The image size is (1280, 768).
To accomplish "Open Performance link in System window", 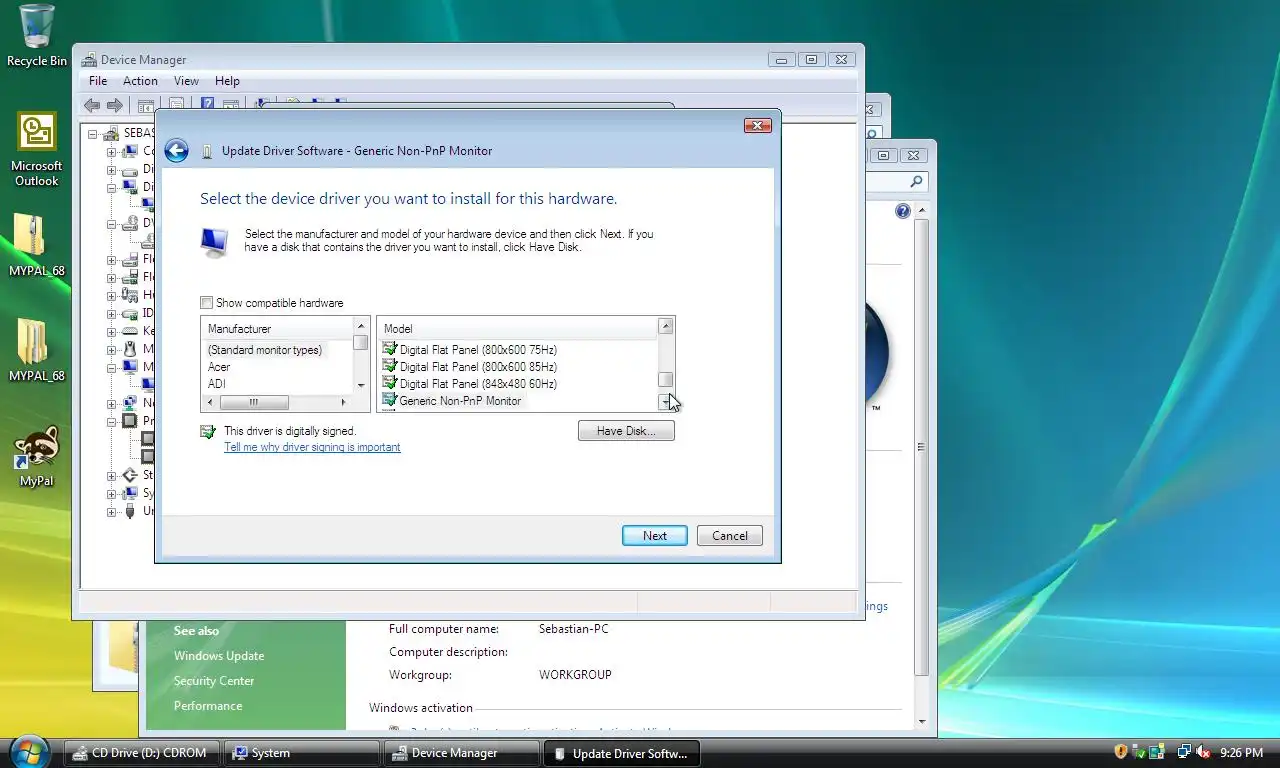I will [x=208, y=706].
